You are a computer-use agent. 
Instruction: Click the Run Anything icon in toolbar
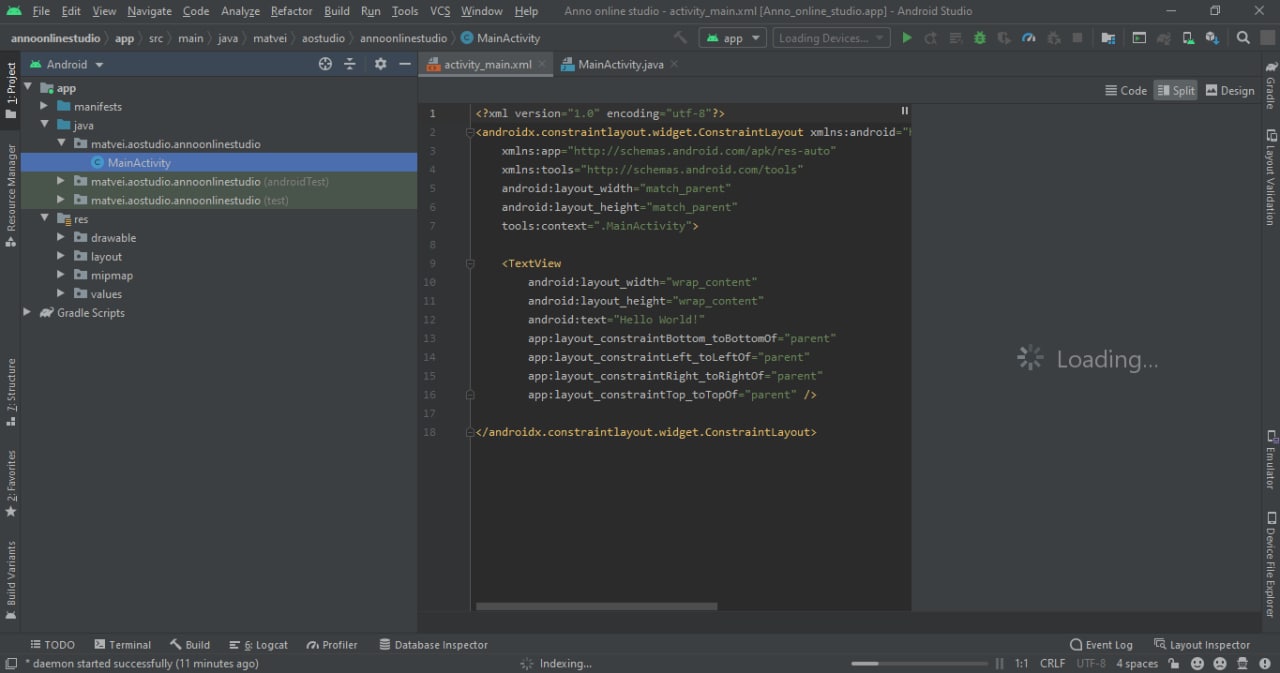coord(1139,38)
